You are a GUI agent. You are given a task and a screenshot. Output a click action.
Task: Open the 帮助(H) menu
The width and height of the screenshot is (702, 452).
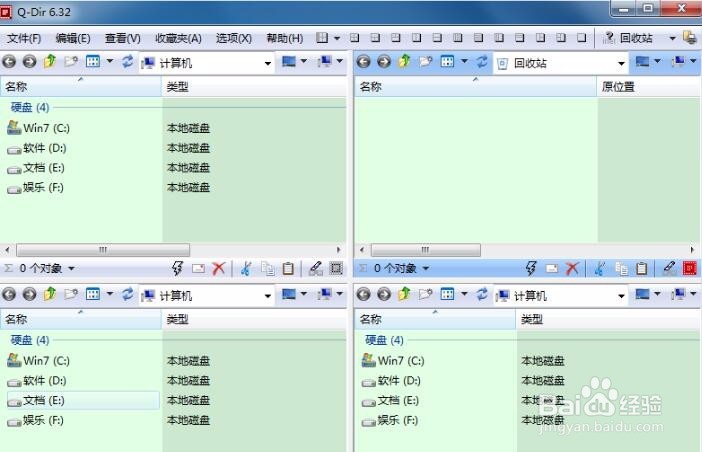[x=284, y=38]
